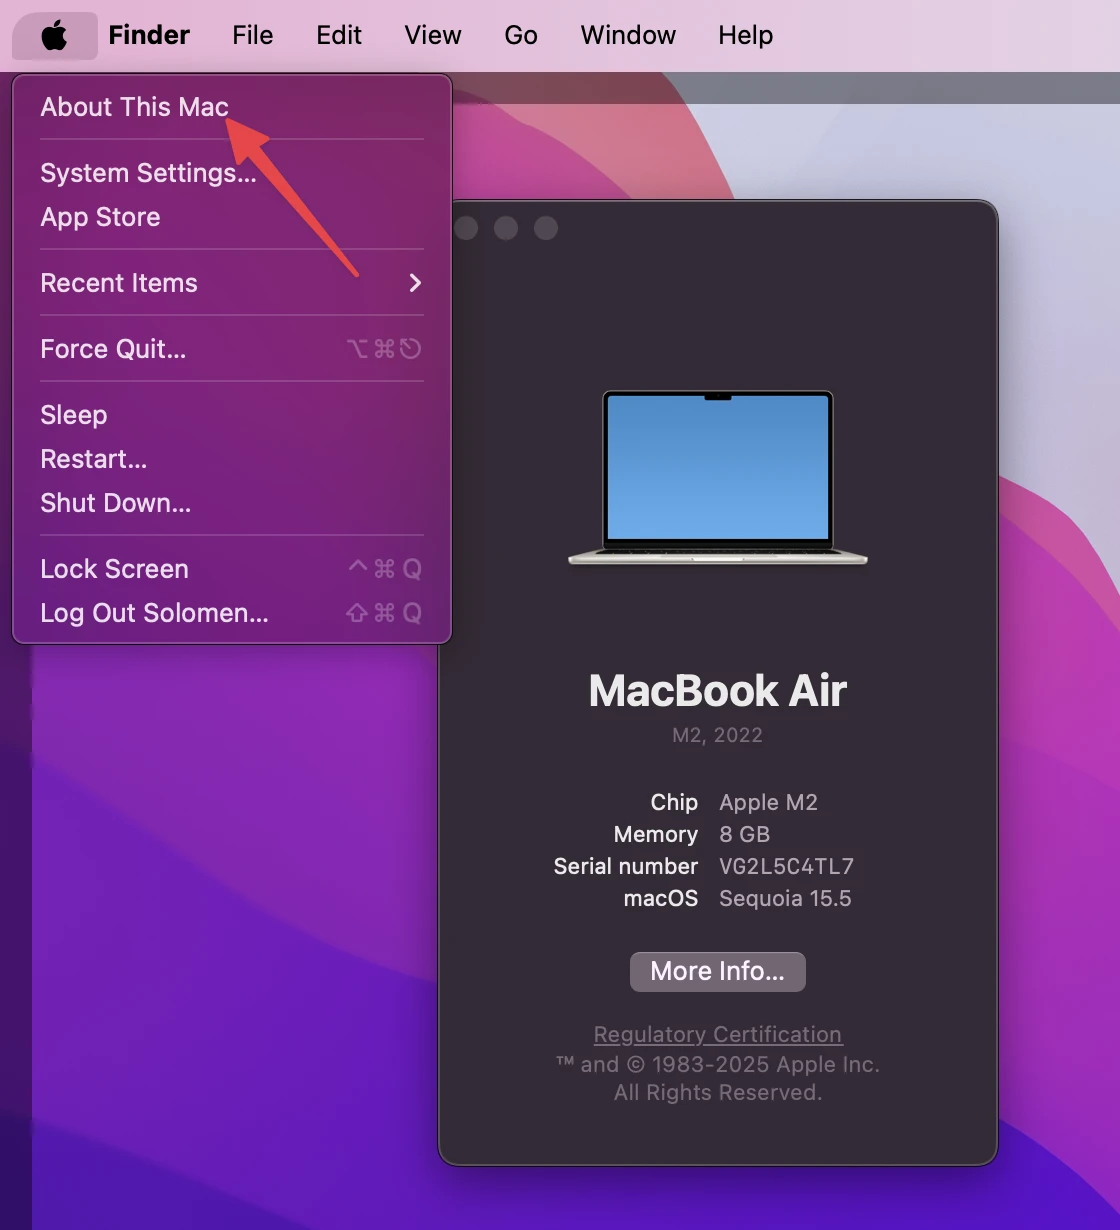The height and width of the screenshot is (1230, 1120).
Task: Click the 'Chip' label
Action: coord(674,803)
